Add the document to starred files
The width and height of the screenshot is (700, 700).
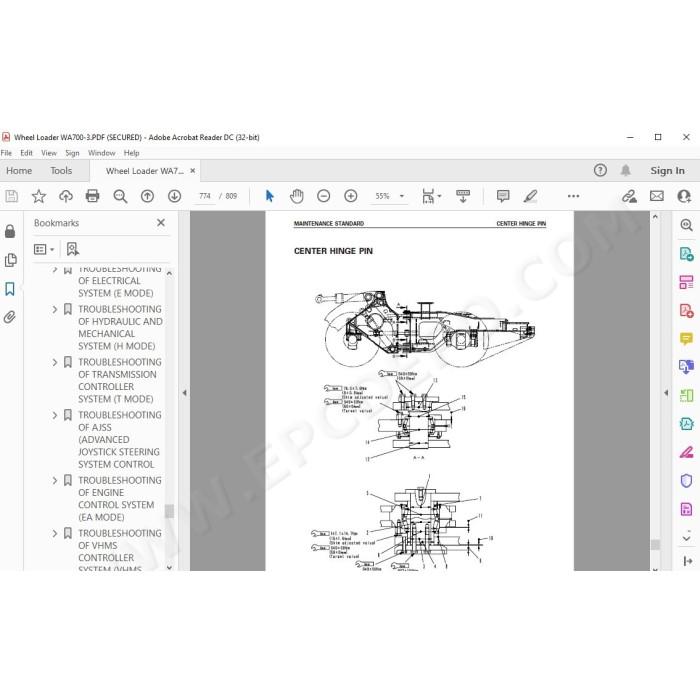tap(39, 196)
